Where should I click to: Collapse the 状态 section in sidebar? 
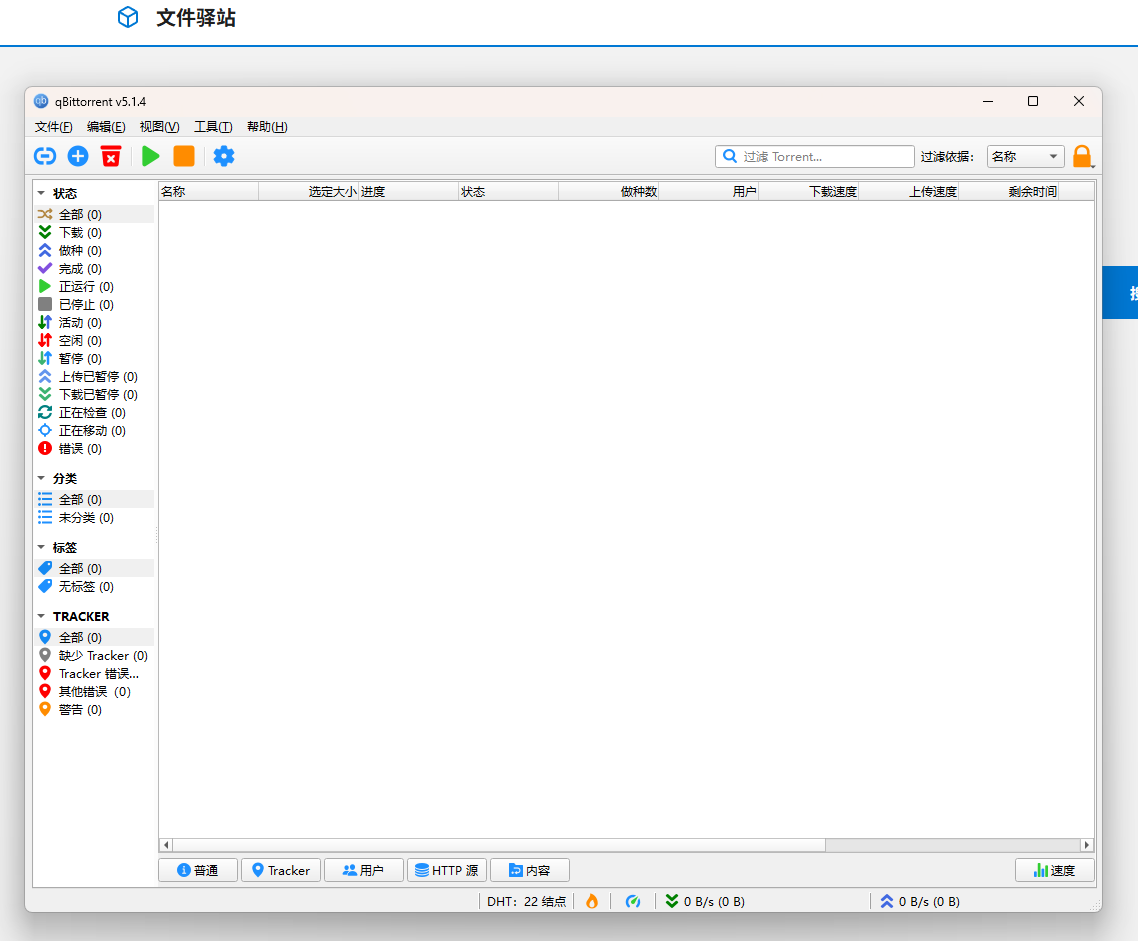point(42,193)
